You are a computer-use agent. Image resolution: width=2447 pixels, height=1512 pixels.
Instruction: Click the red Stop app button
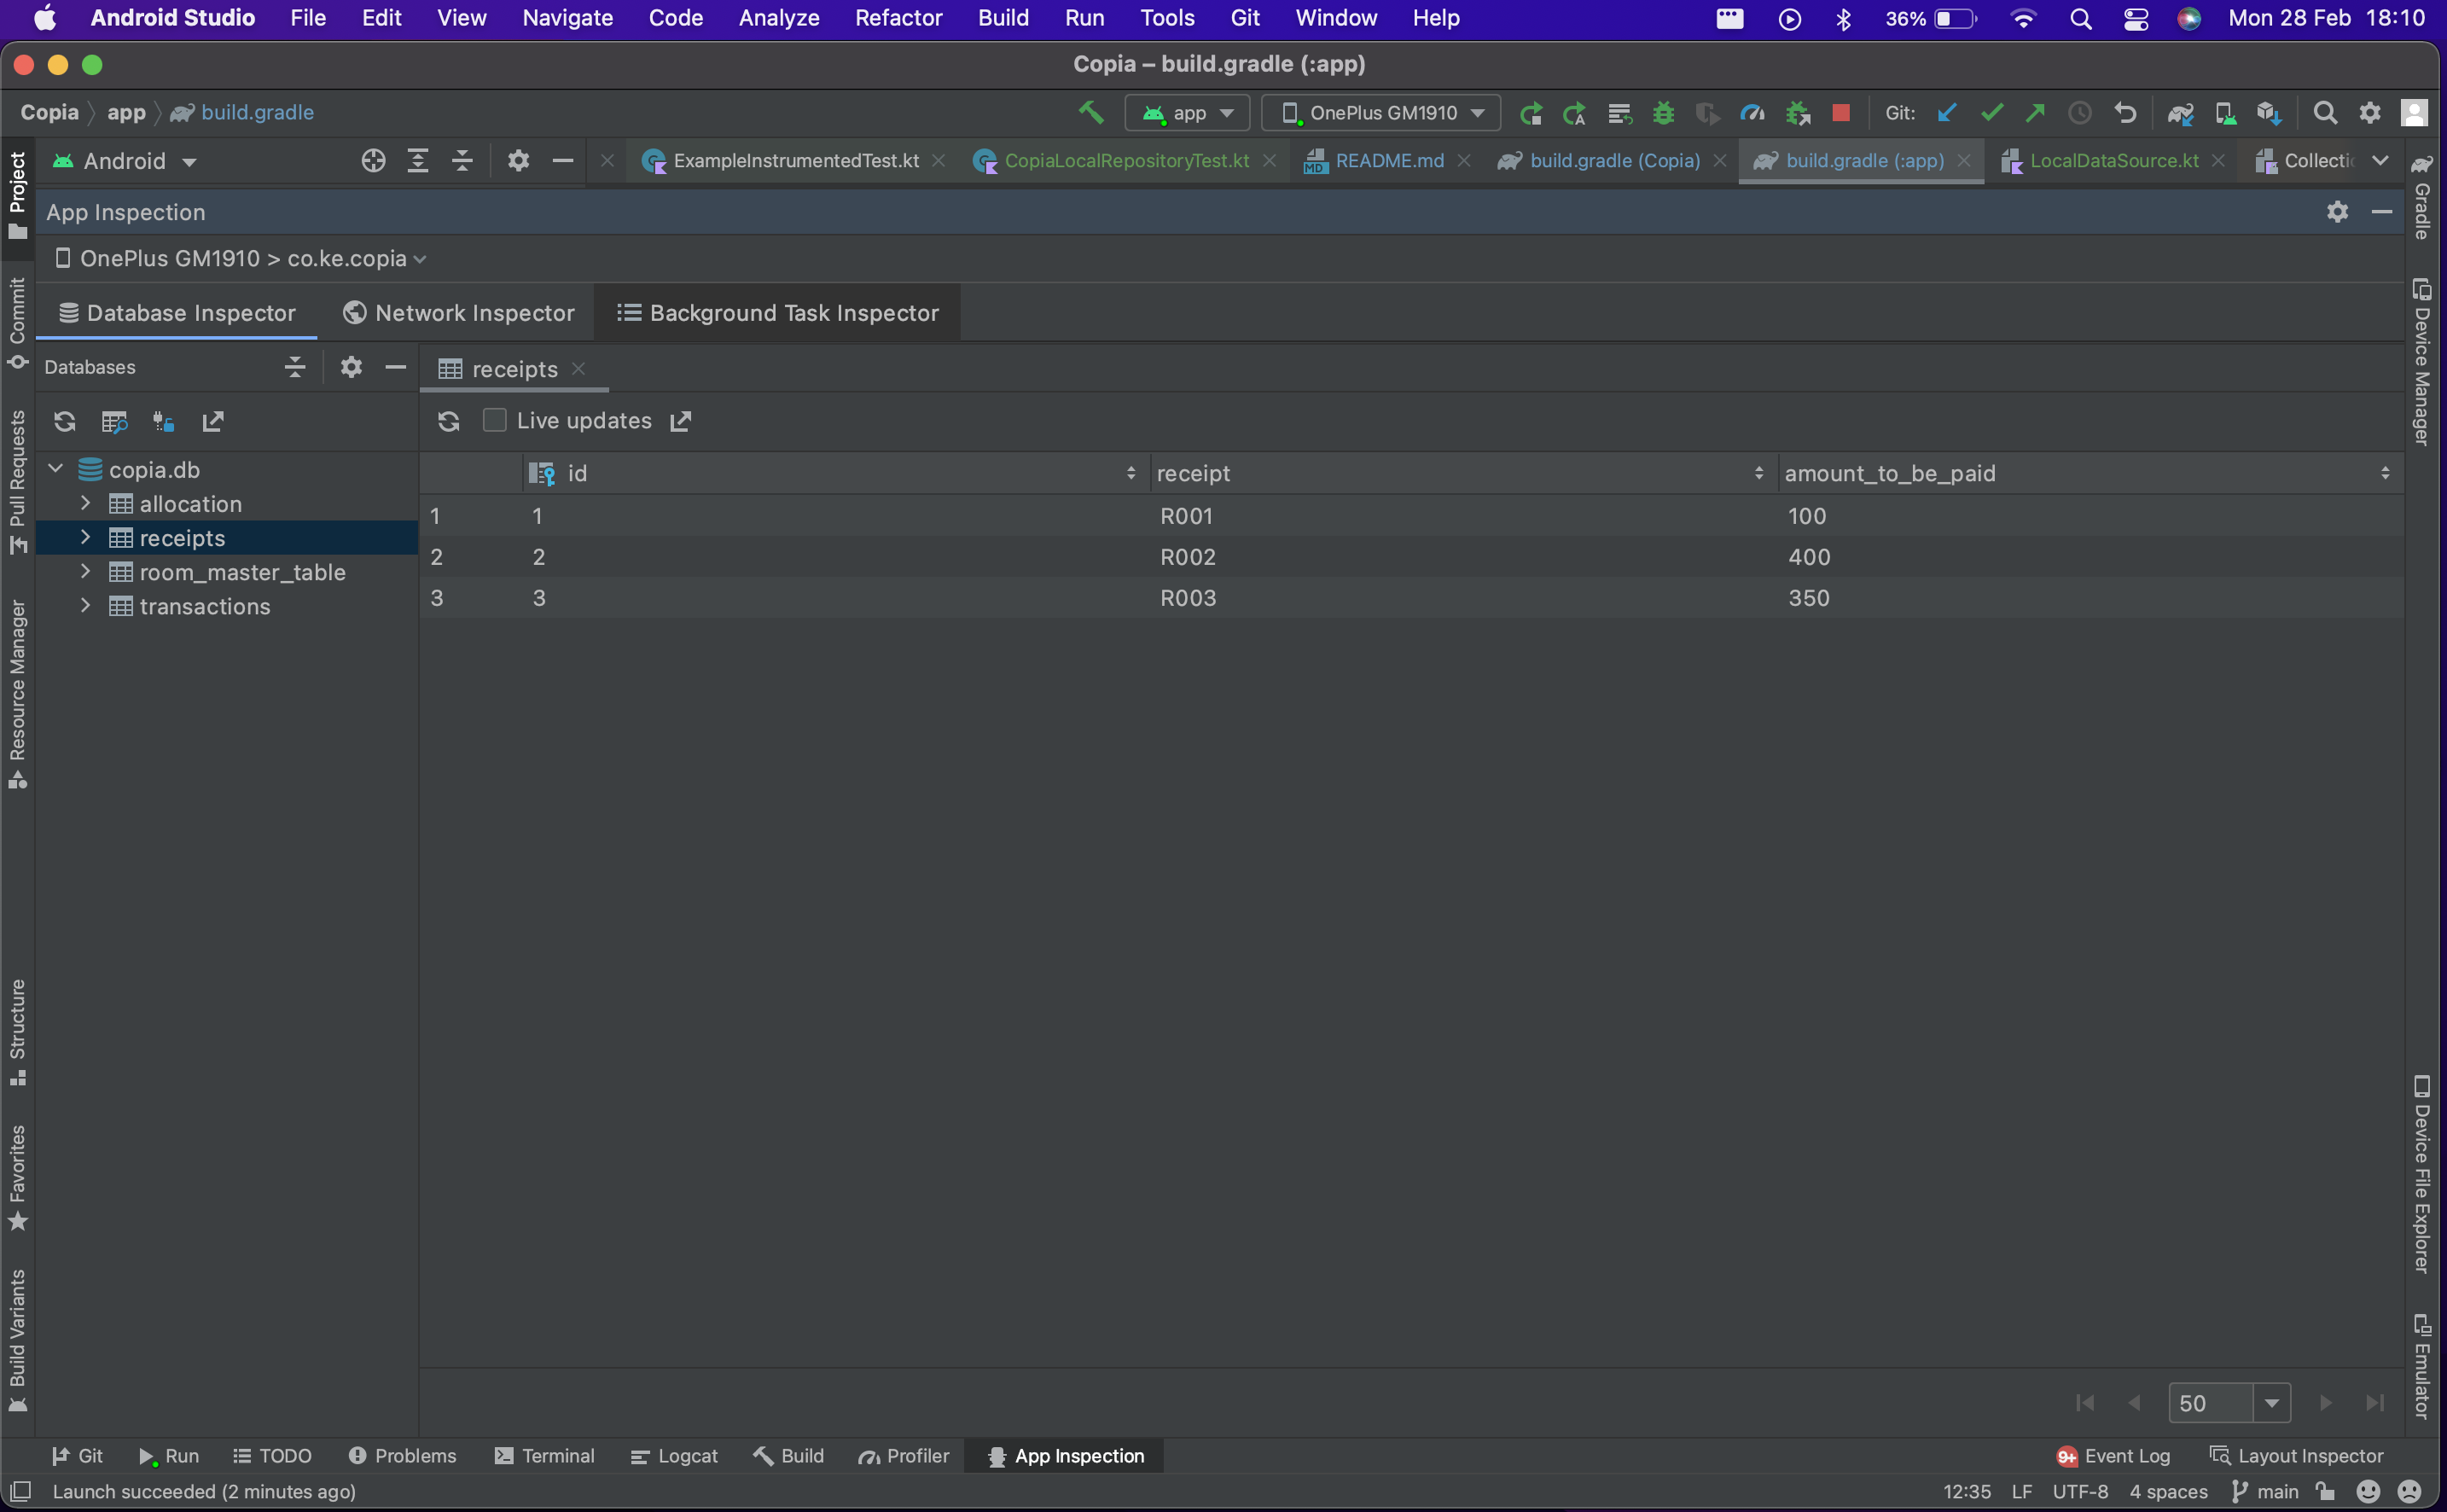point(1840,113)
